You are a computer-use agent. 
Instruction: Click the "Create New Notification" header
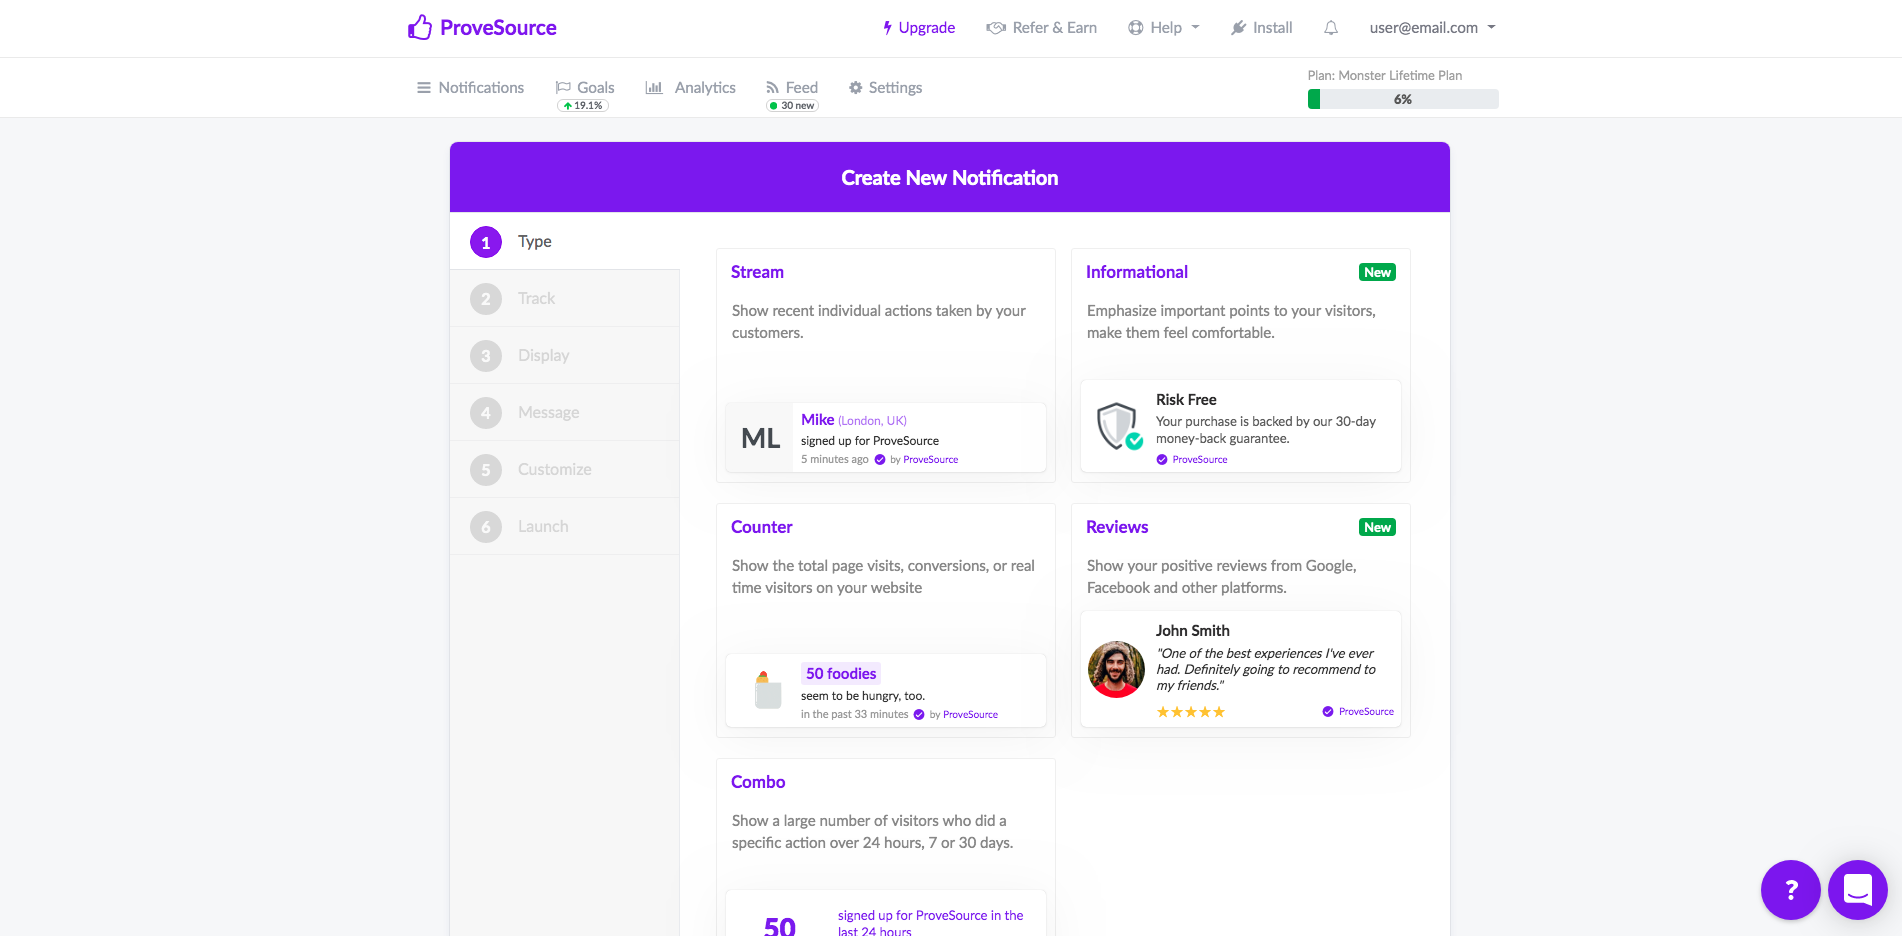pyautogui.click(x=950, y=178)
